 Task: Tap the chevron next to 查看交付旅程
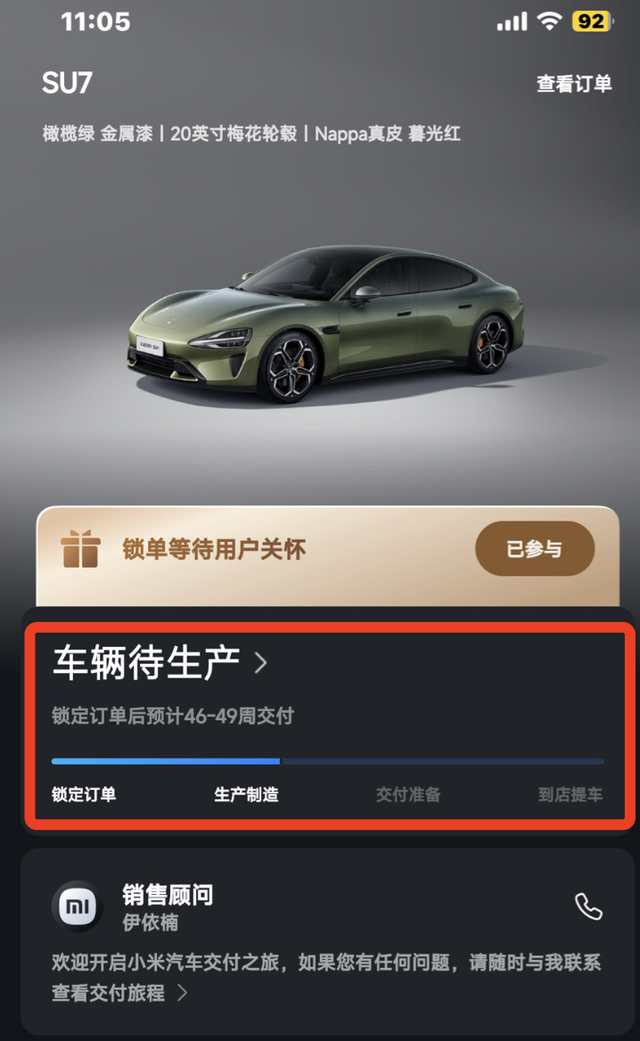pyautogui.click(x=183, y=993)
